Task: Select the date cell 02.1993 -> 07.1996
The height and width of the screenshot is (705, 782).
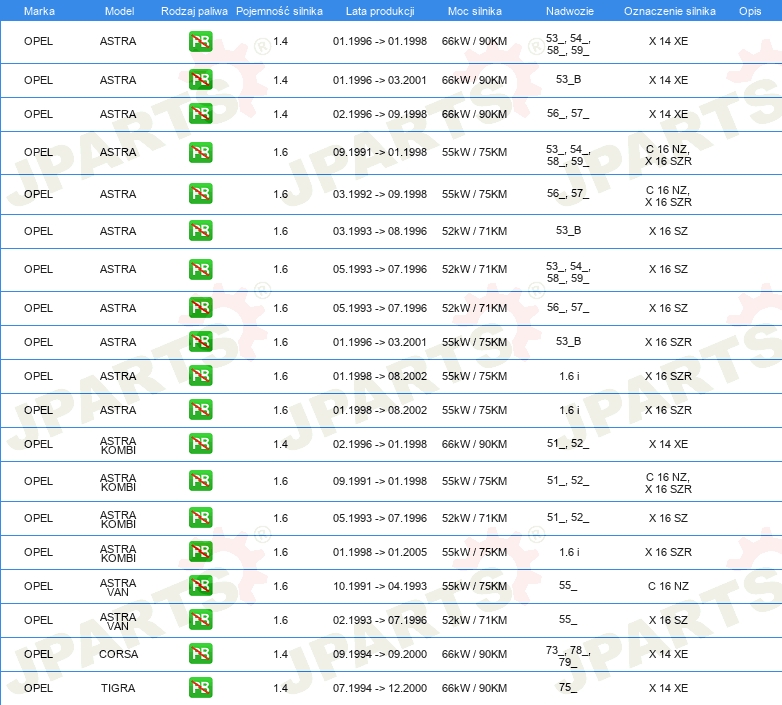Action: (380, 620)
